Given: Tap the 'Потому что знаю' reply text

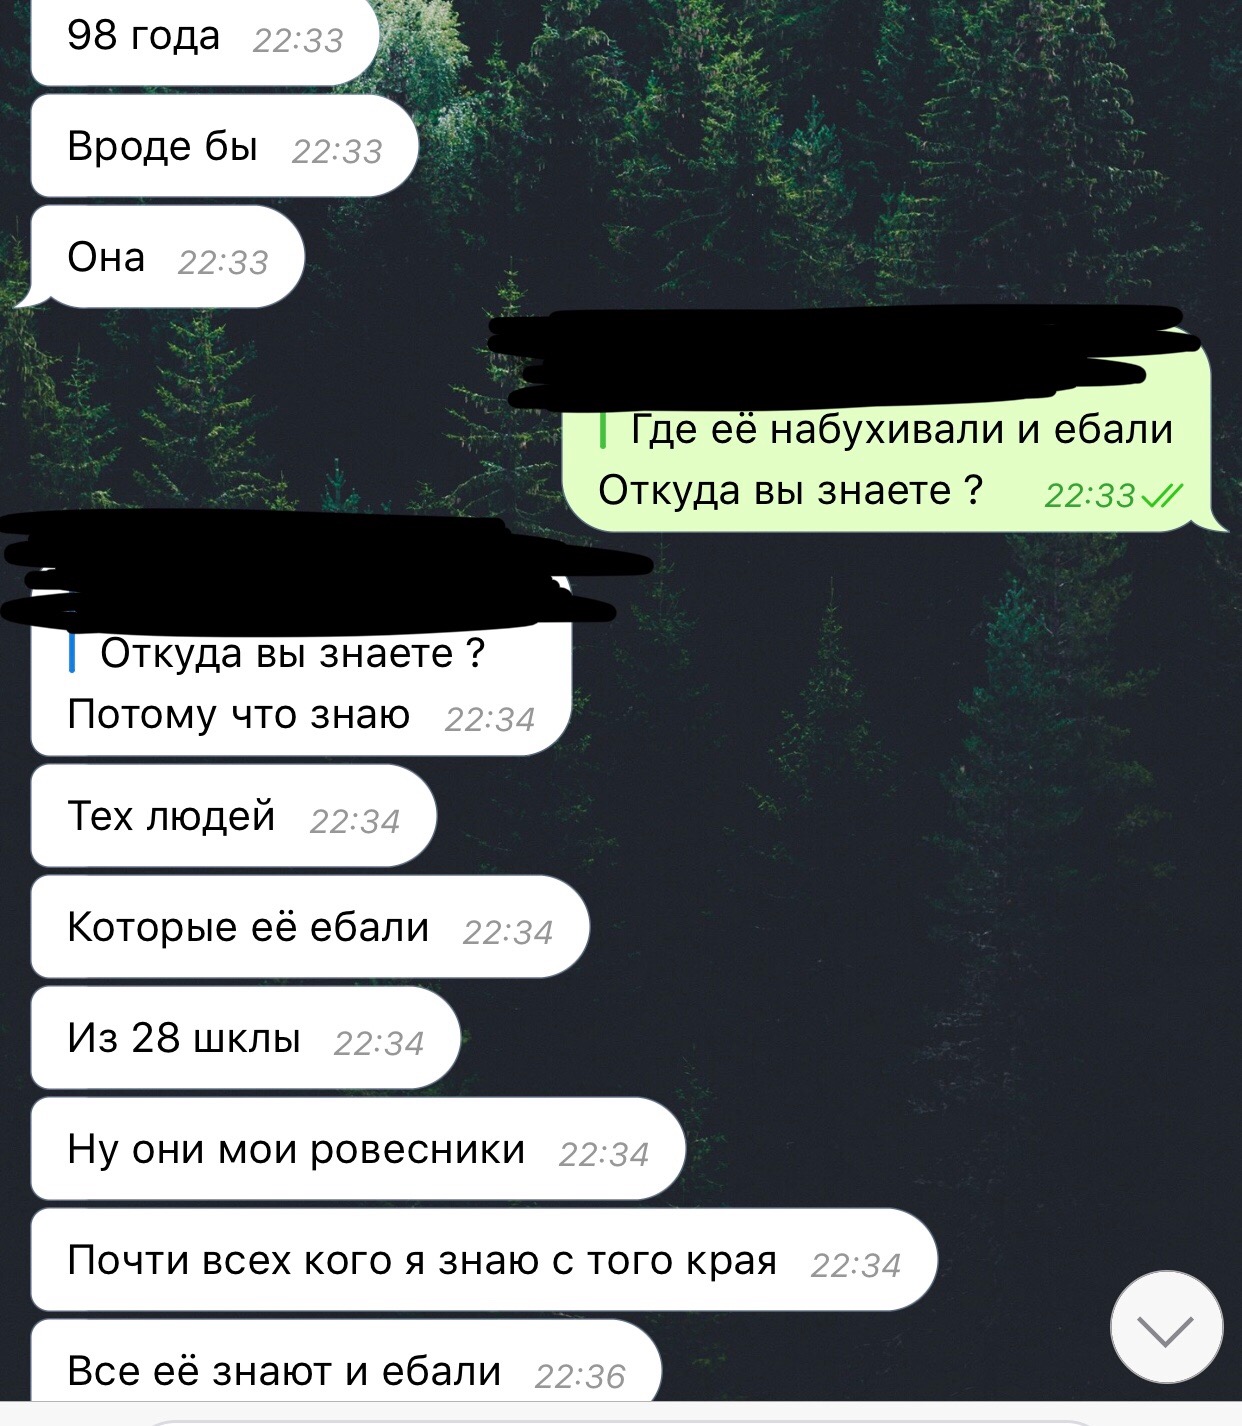Looking at the screenshot, I should (x=238, y=714).
